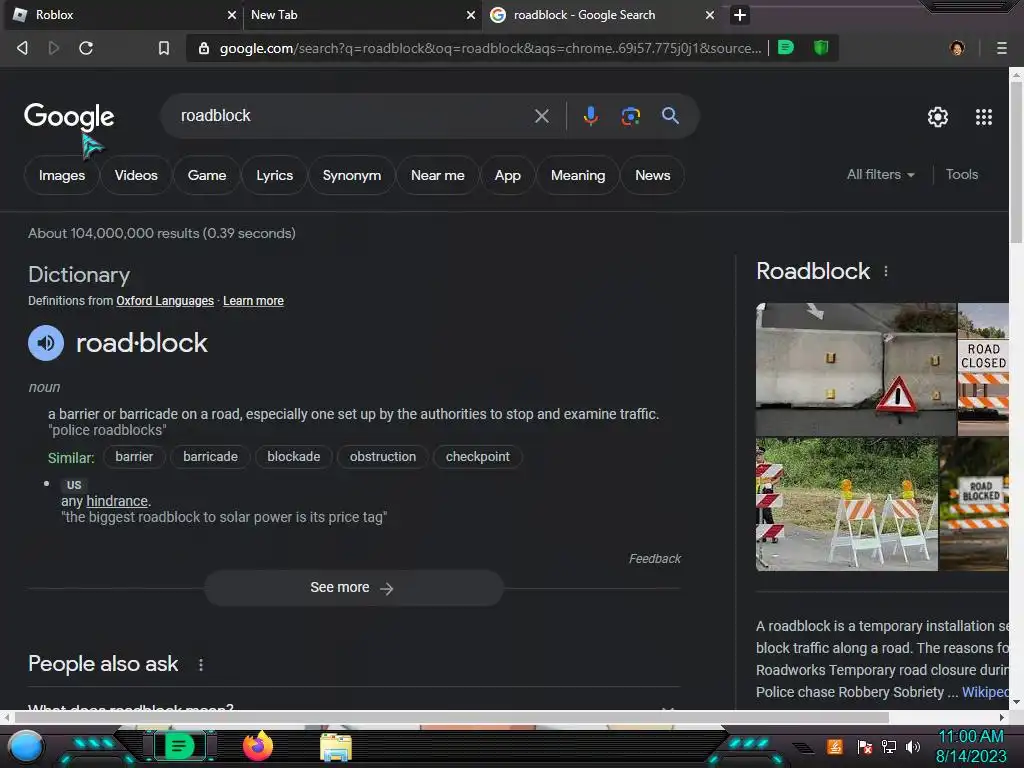
Task: Open Google quick settings gear
Action: point(938,117)
